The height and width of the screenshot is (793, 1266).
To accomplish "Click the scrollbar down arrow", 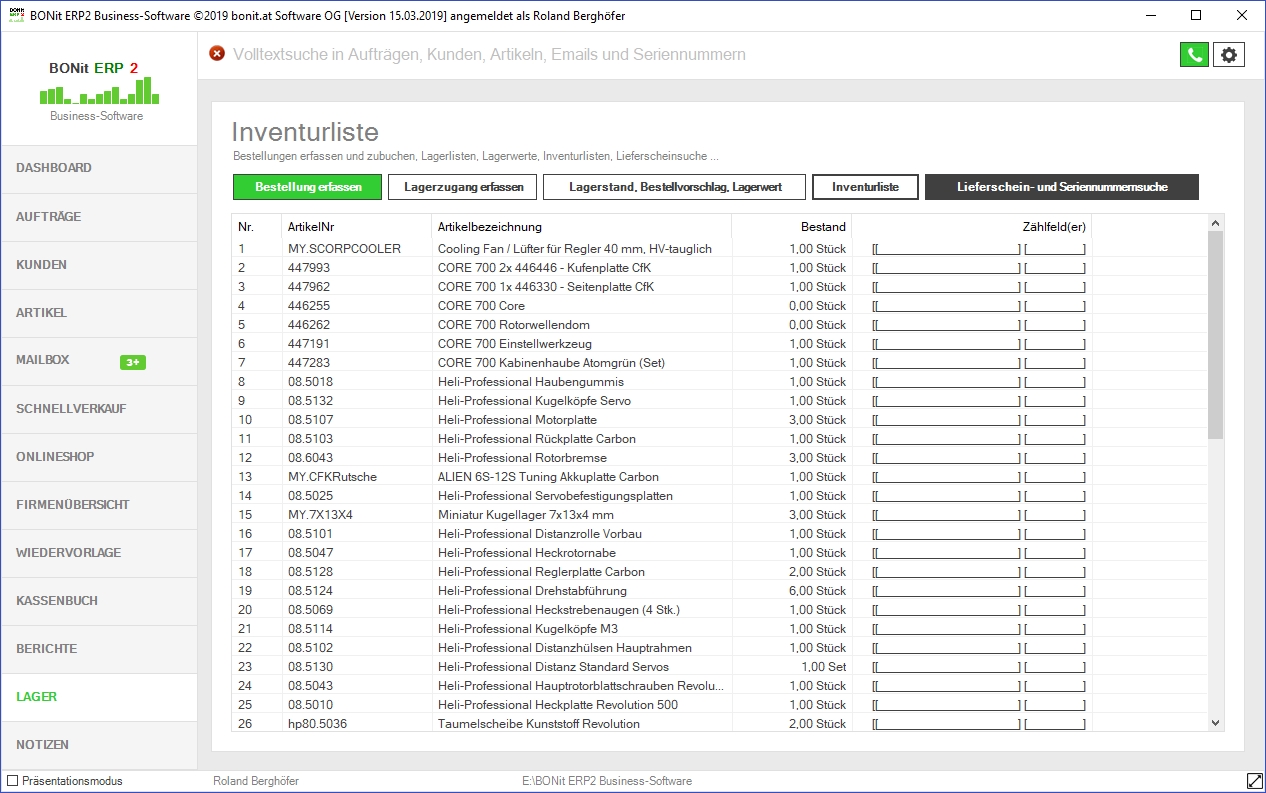I will click(1215, 722).
